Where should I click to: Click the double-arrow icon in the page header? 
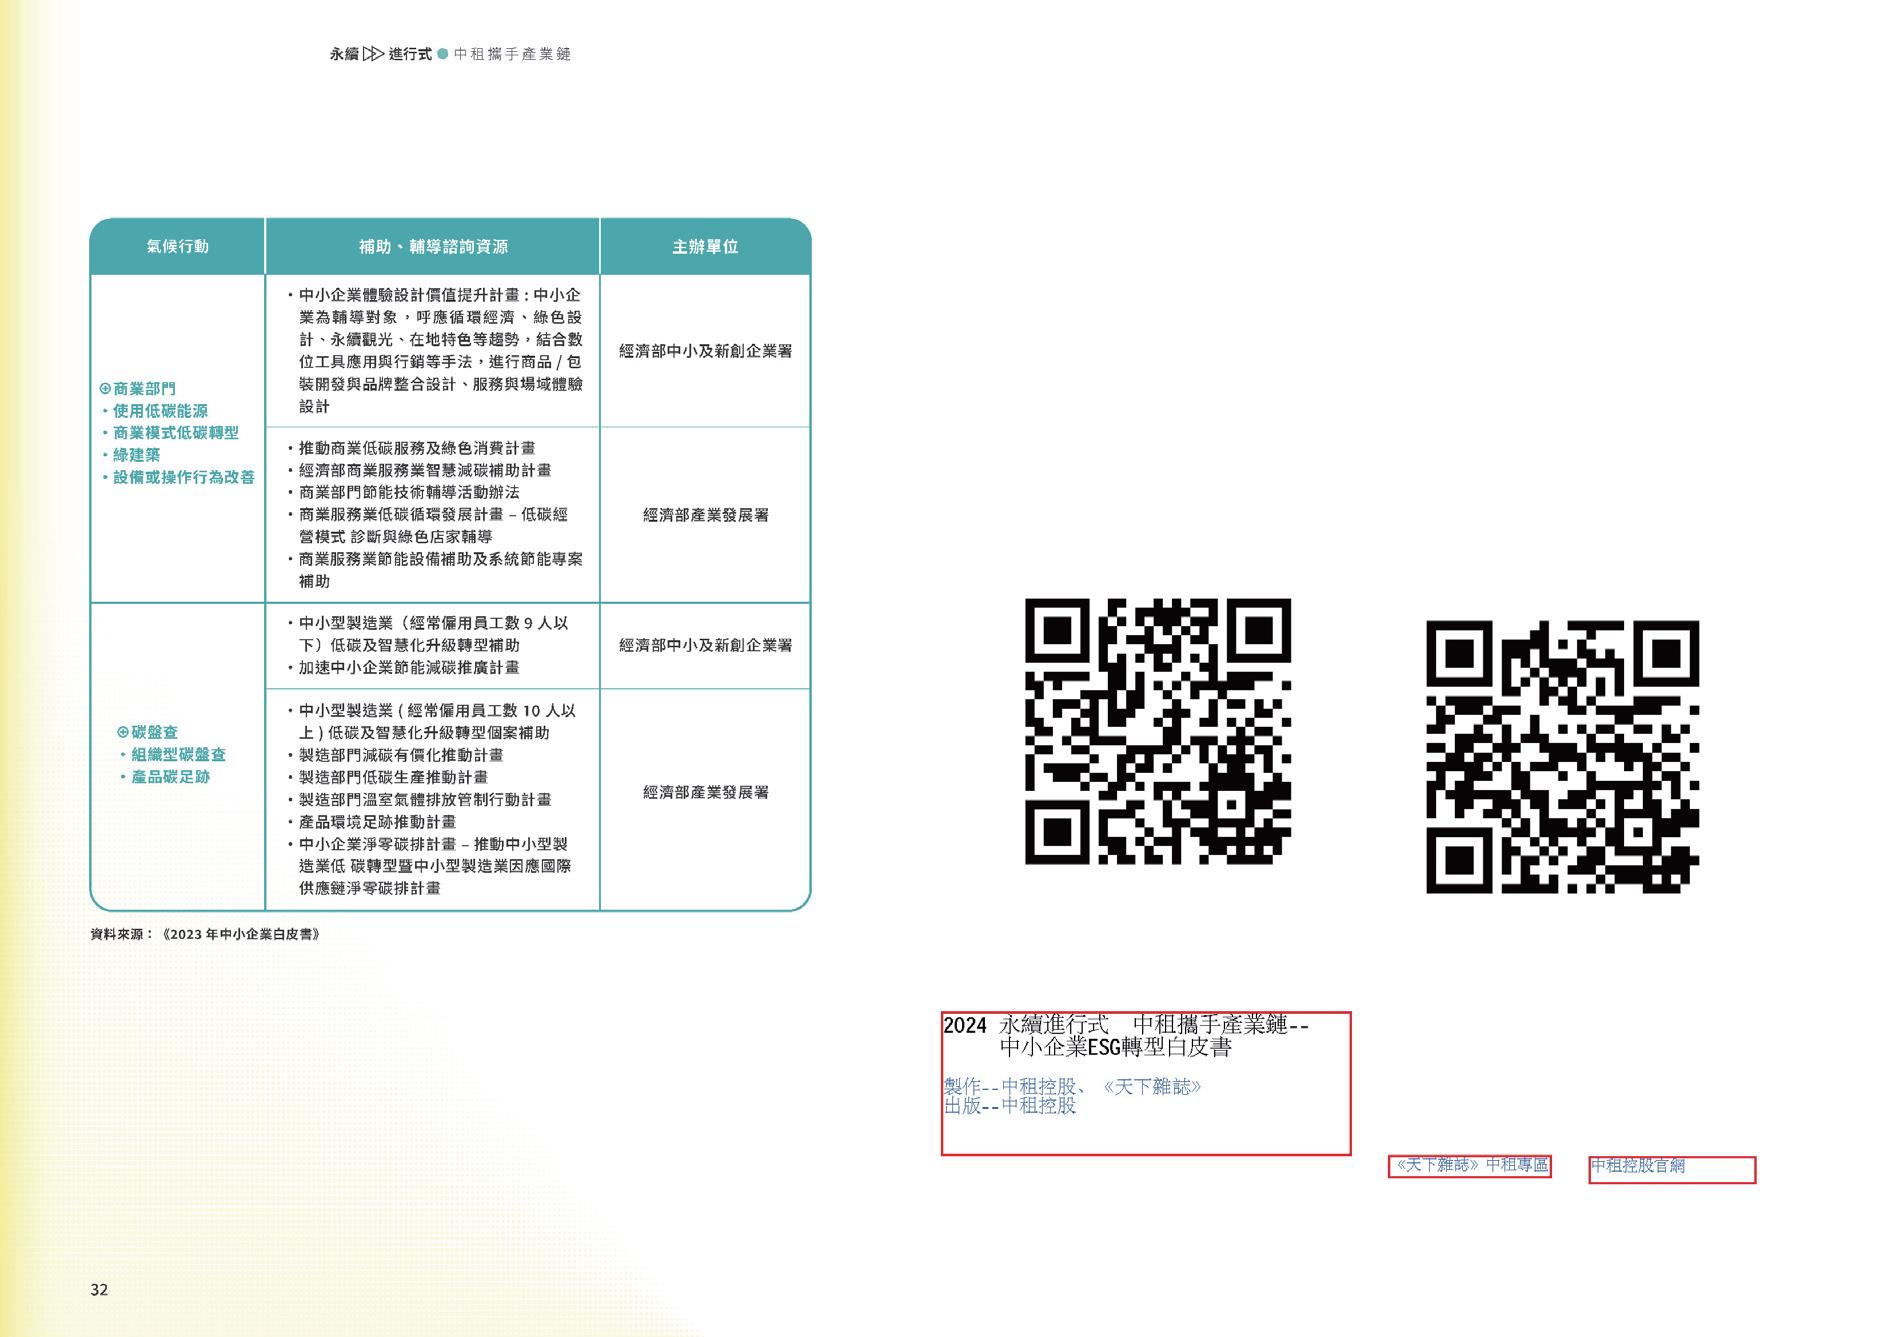pyautogui.click(x=373, y=54)
